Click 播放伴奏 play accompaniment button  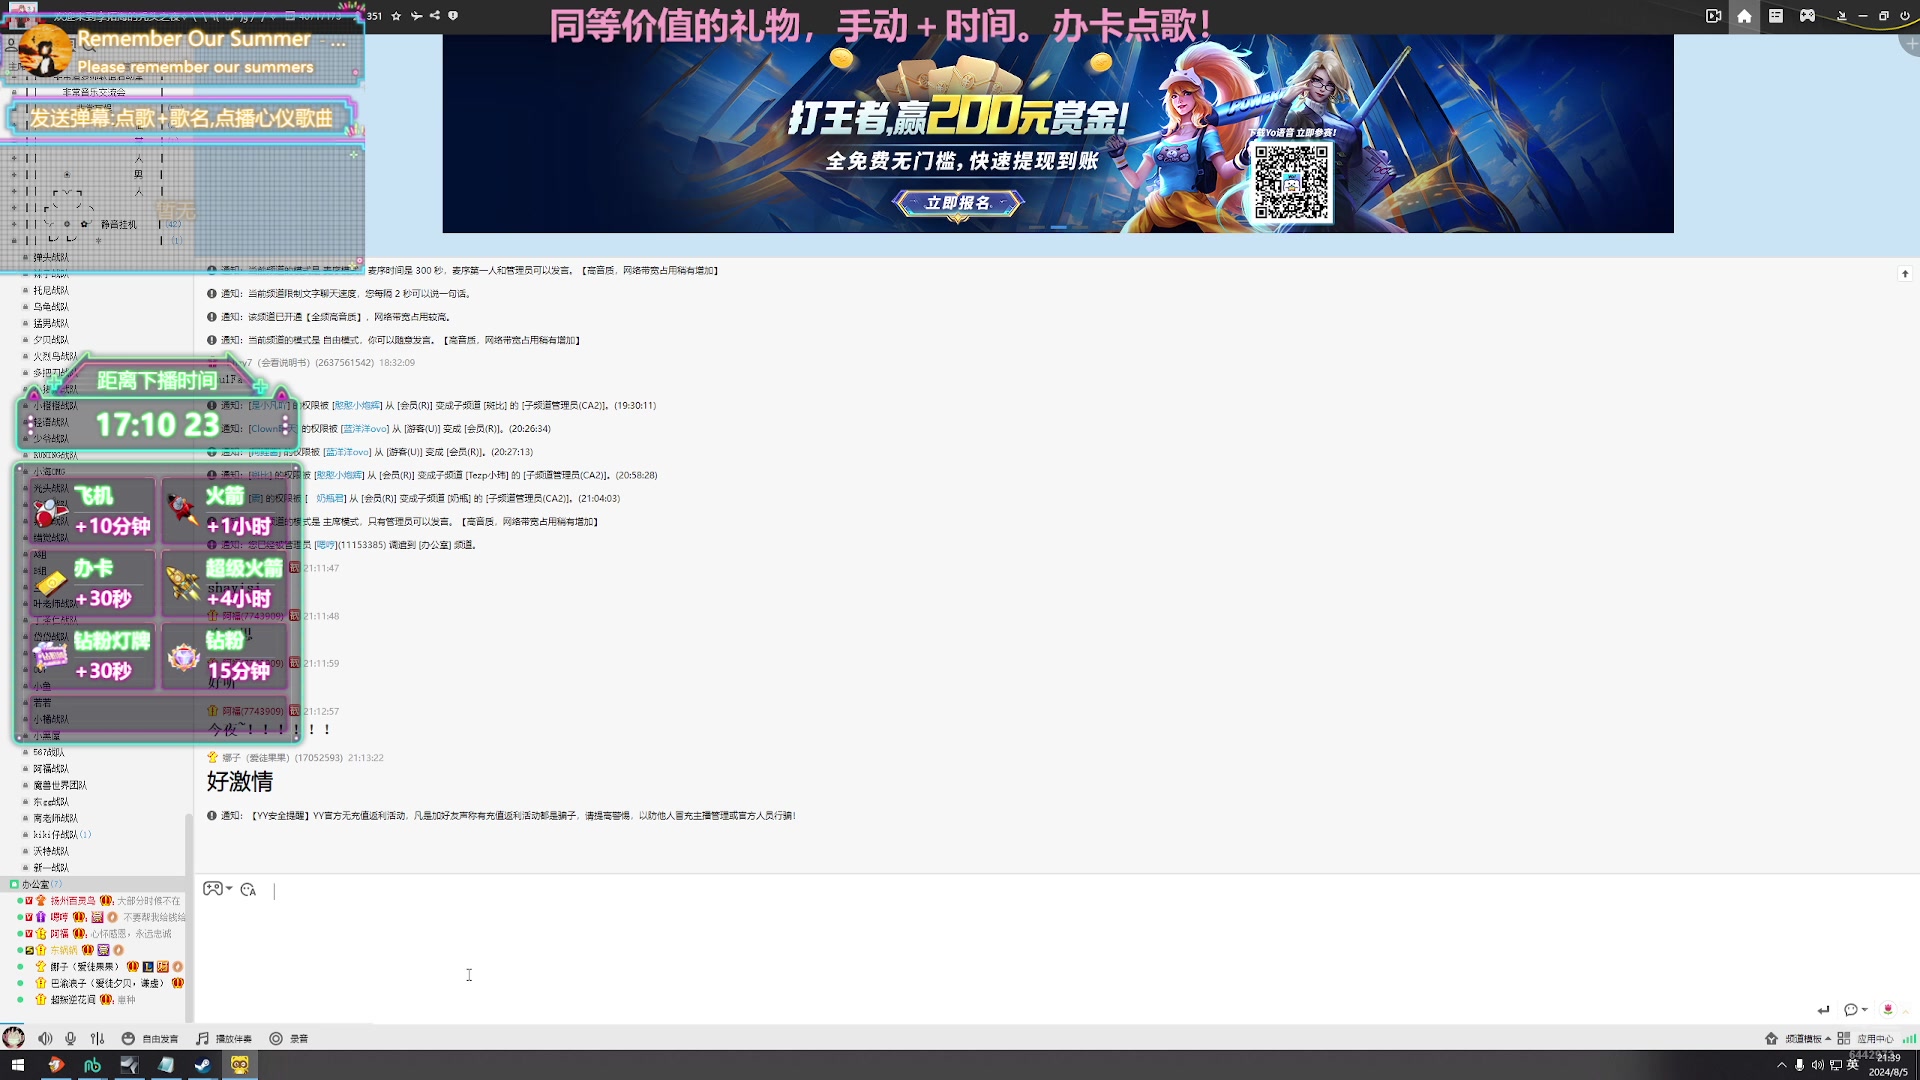pyautogui.click(x=224, y=1039)
